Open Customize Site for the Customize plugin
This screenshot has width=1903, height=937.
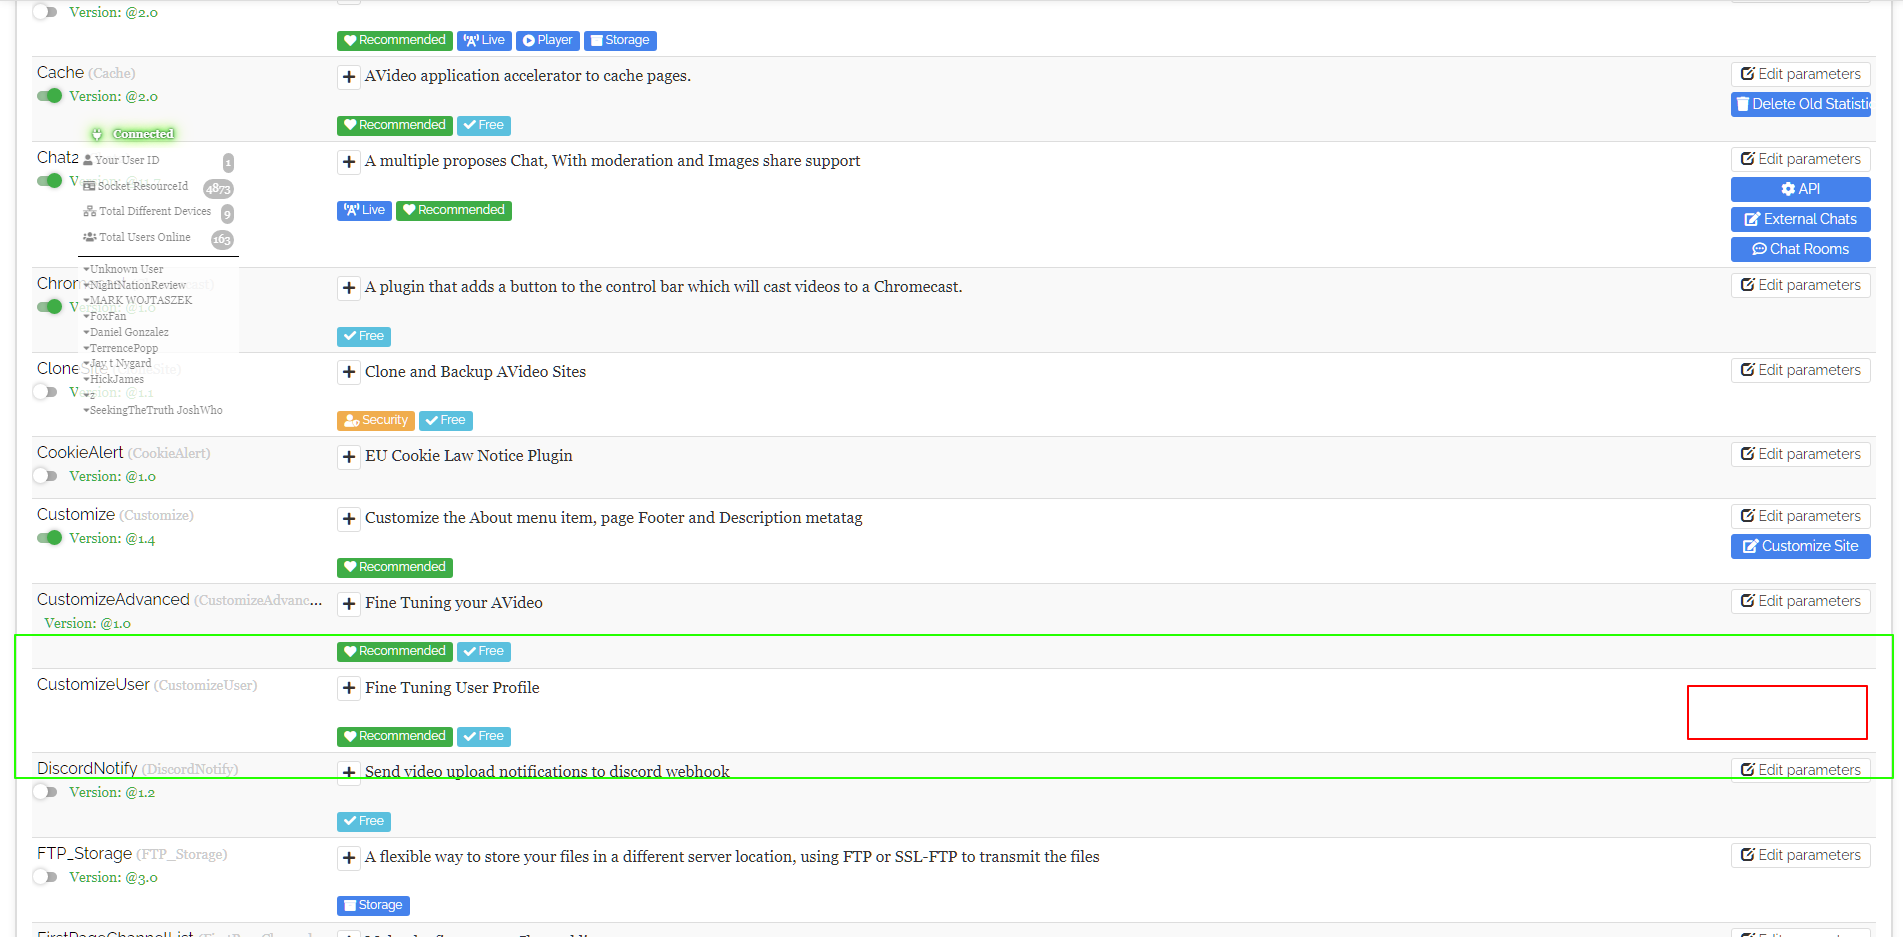(1800, 546)
